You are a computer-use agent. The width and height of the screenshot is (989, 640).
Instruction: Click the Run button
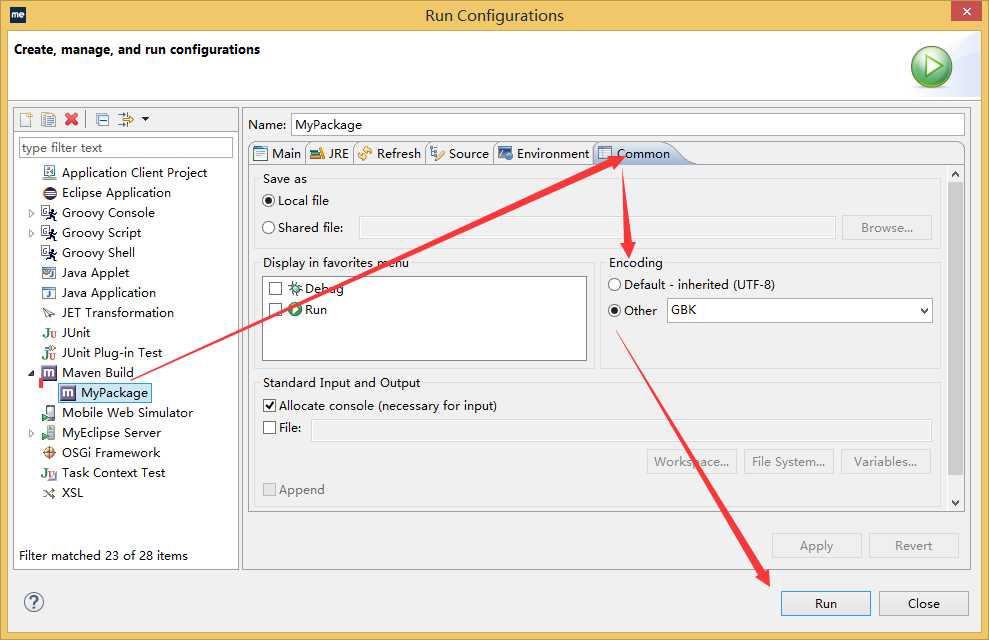(826, 603)
